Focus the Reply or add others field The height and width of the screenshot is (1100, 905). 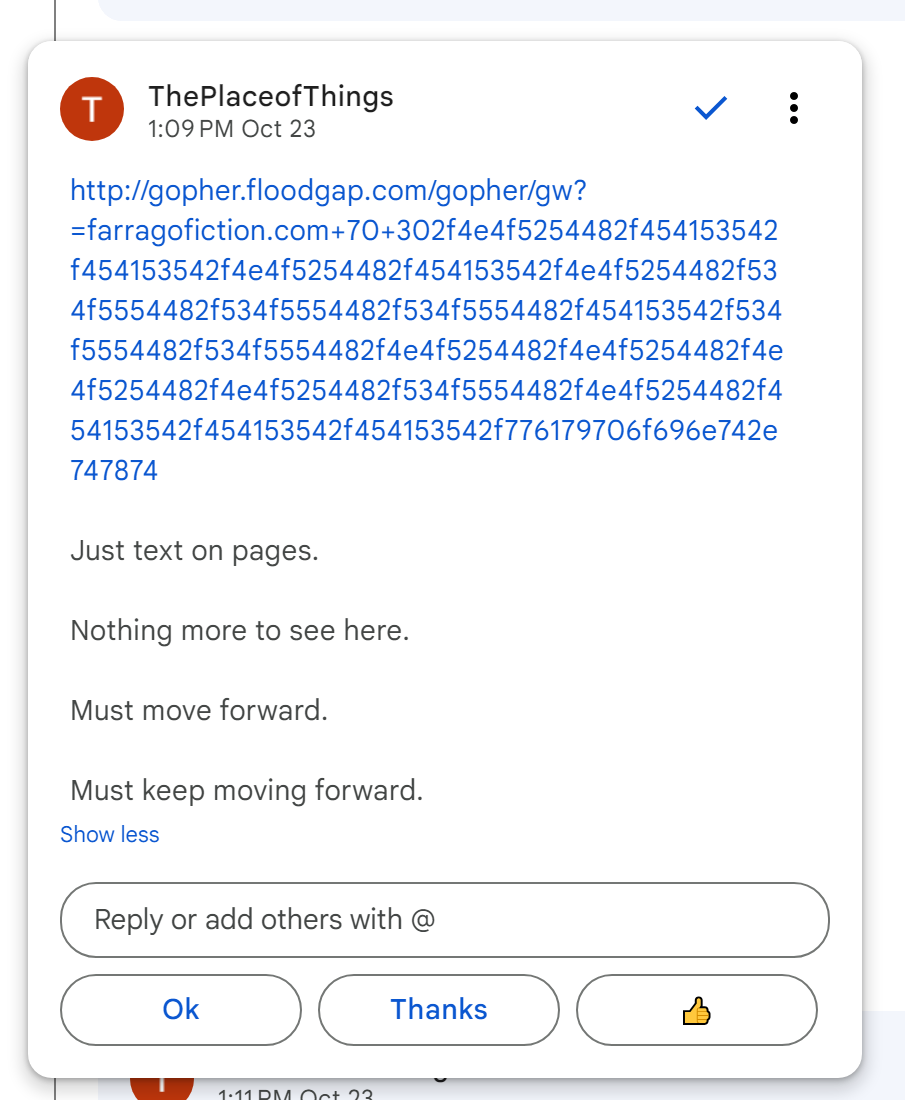pos(445,920)
